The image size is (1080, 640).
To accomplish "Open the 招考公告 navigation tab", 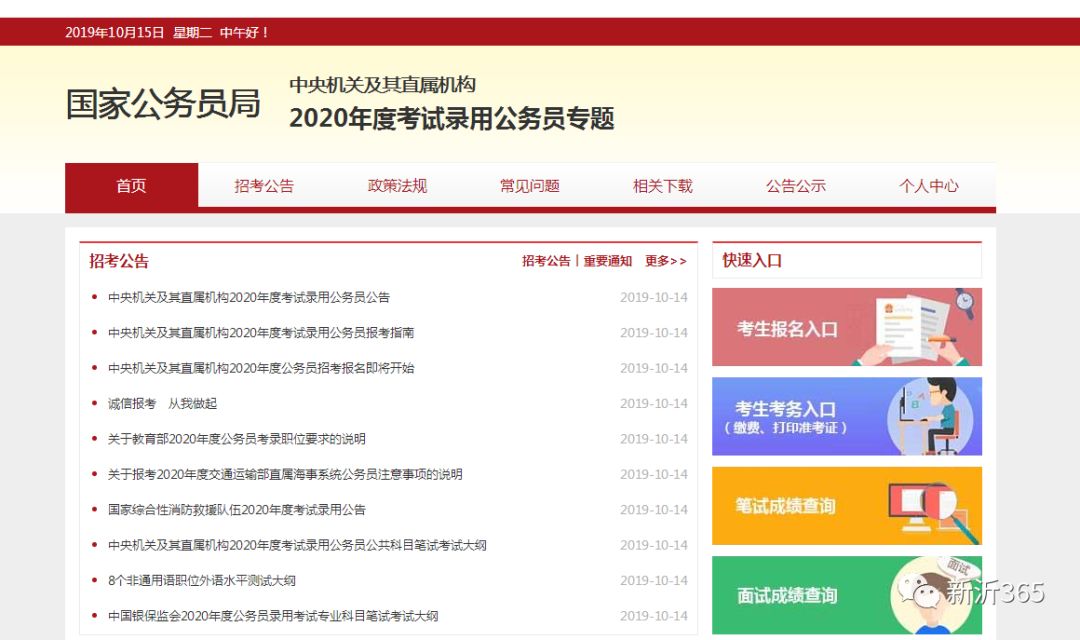I will tap(264, 186).
